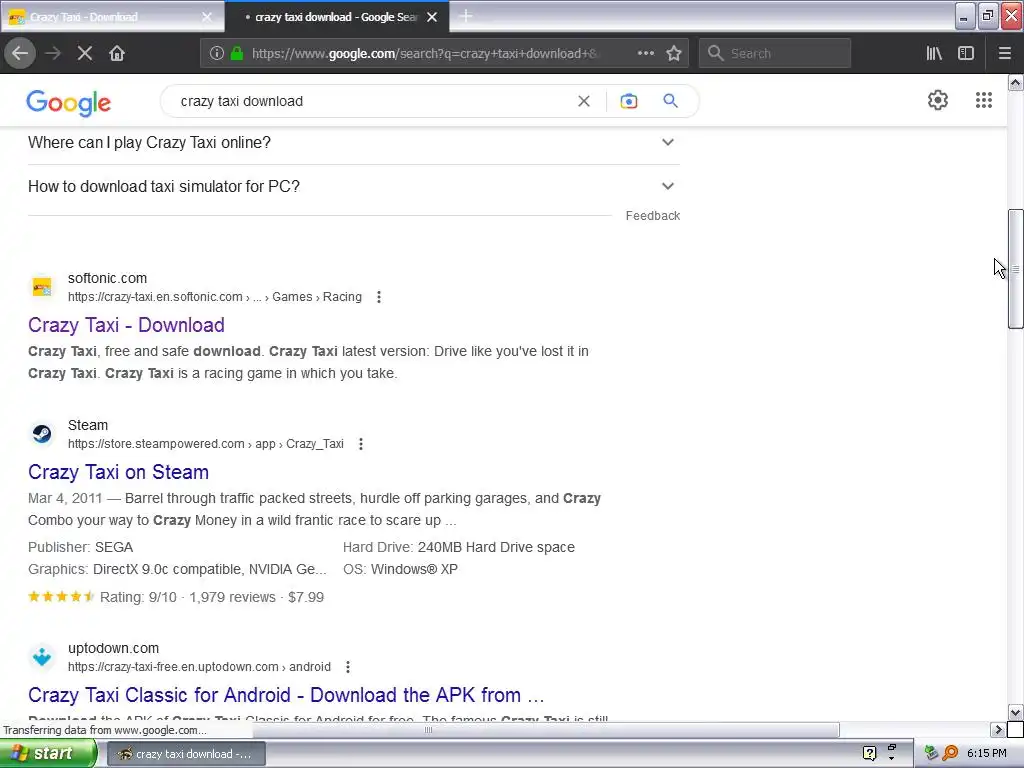Click the softonic.com site name
The height and width of the screenshot is (768, 1024).
[107, 278]
